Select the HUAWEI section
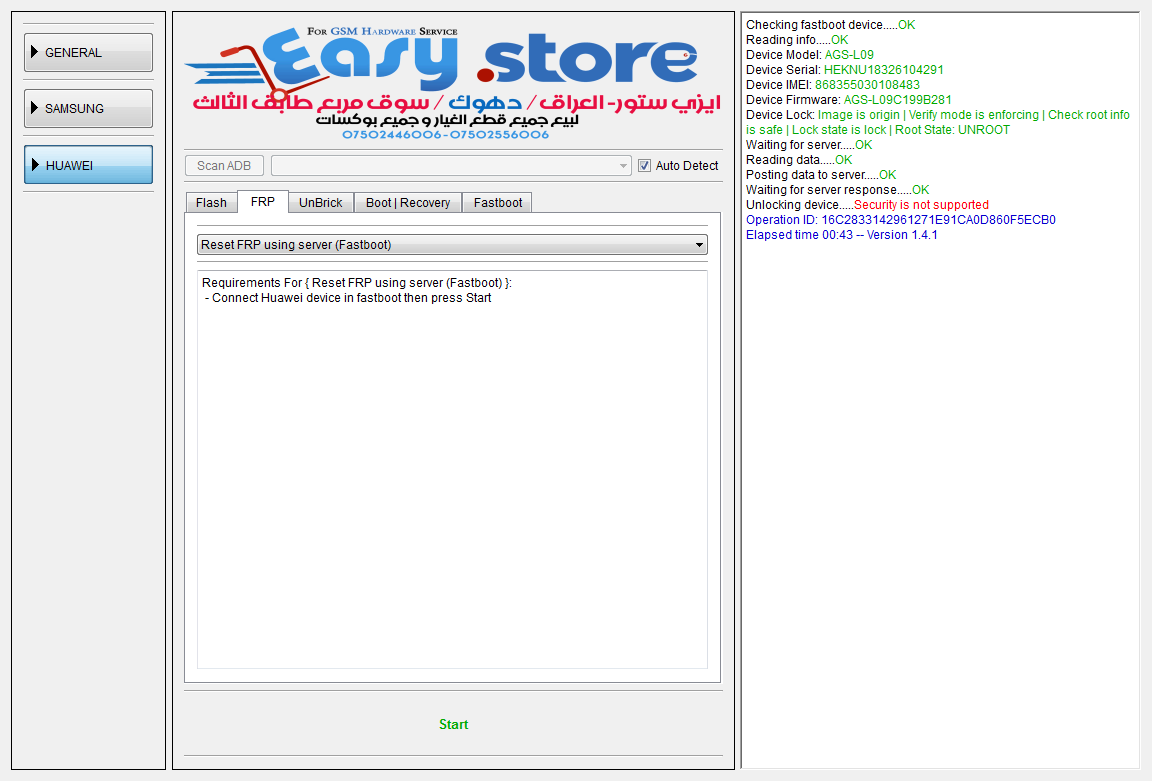1152x781 pixels. 88,165
